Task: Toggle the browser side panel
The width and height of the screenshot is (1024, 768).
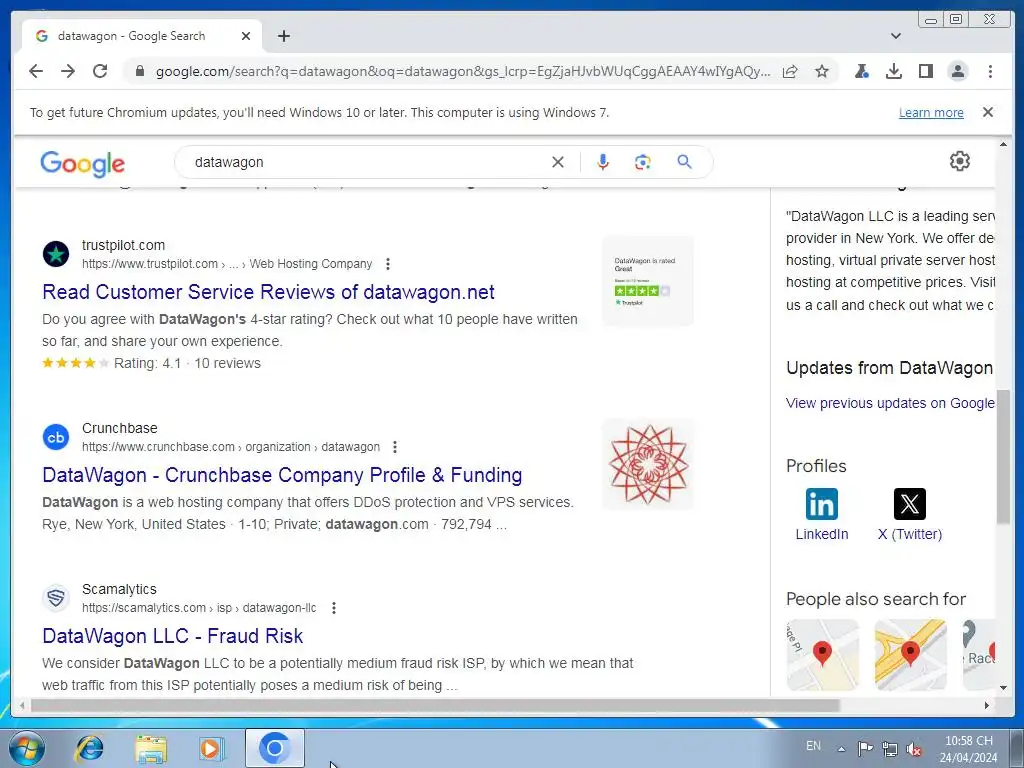Action: pyautogui.click(x=925, y=71)
